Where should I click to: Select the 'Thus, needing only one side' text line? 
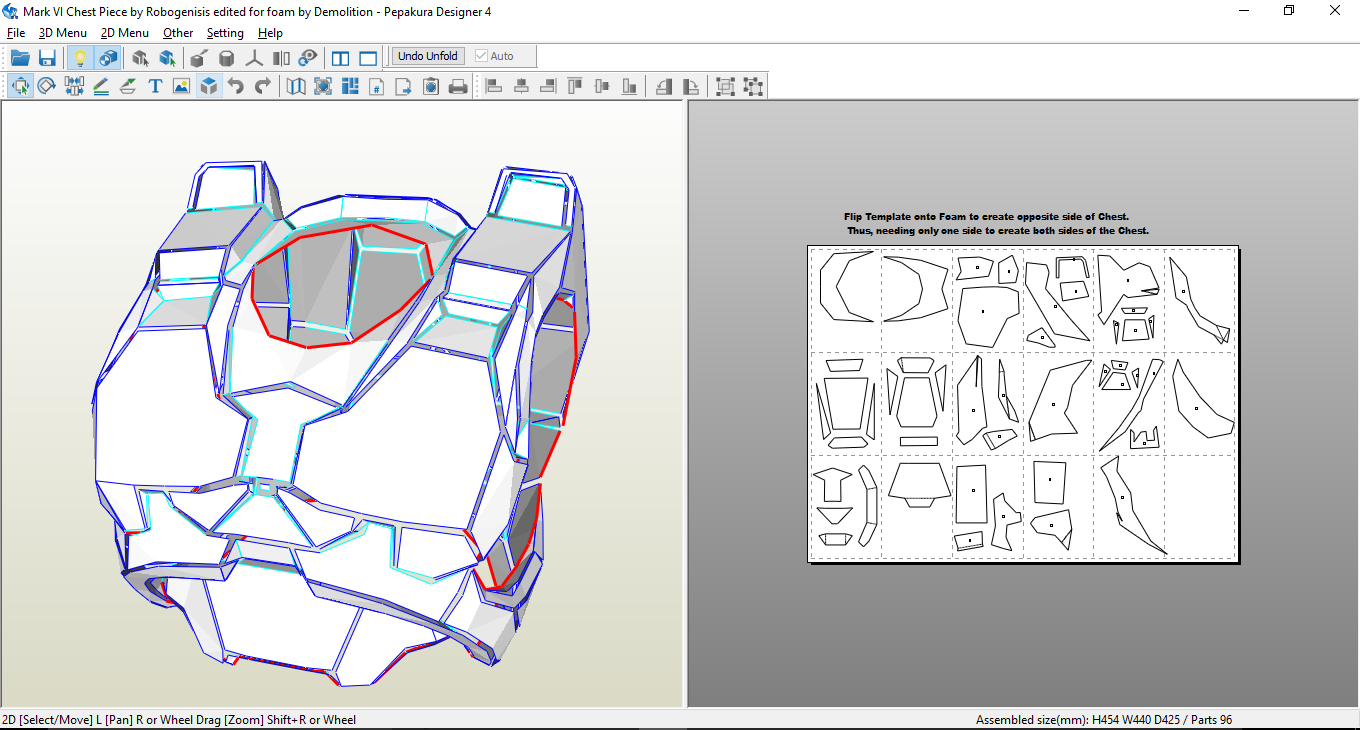point(998,231)
